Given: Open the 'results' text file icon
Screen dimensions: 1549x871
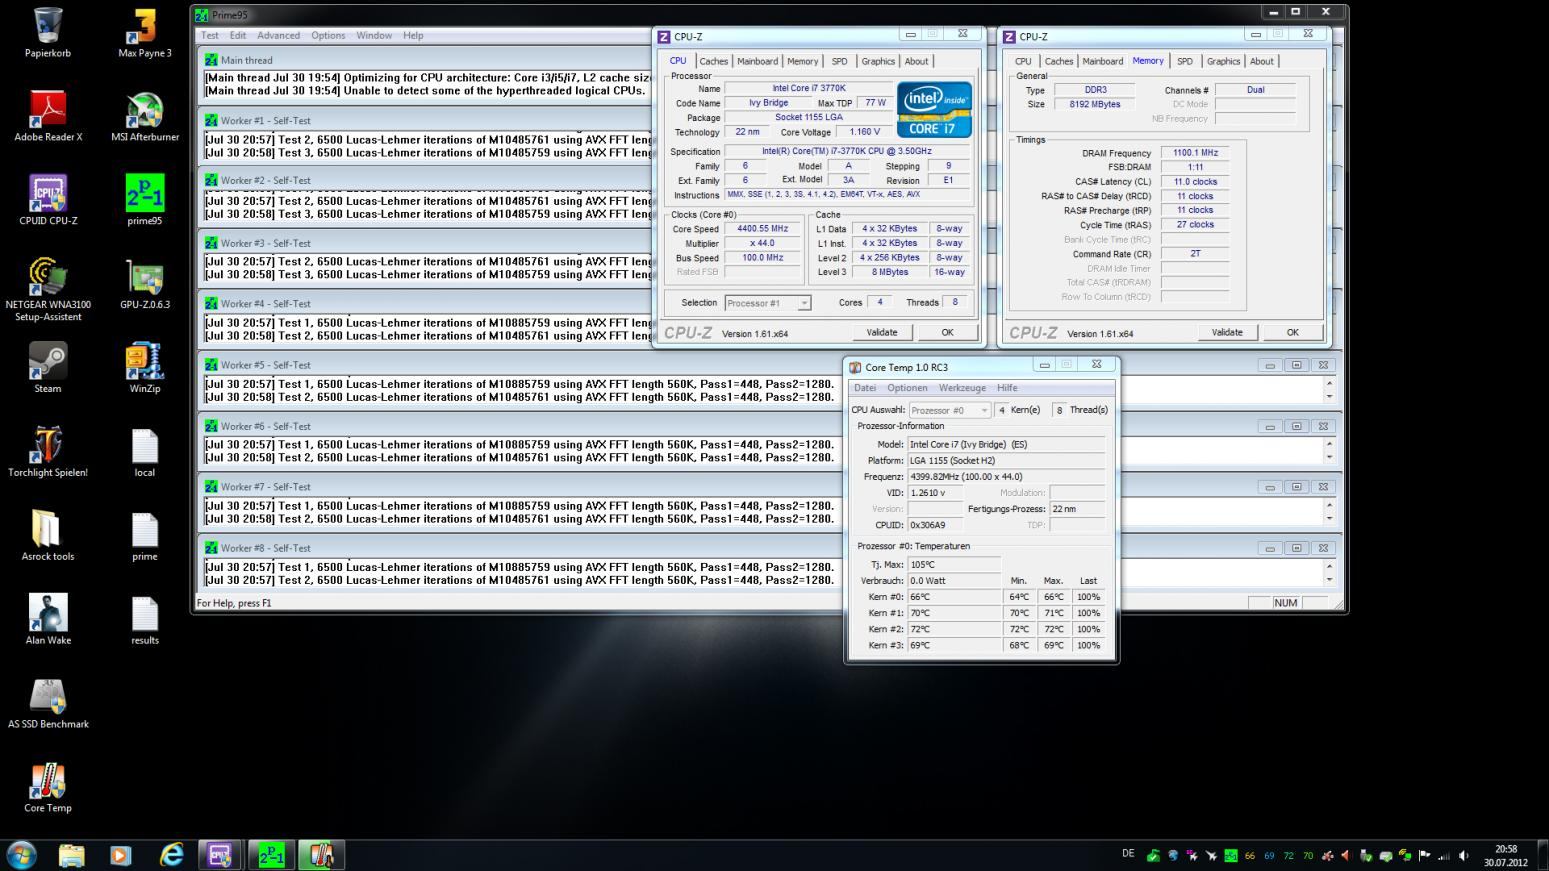Looking at the screenshot, I should pyautogui.click(x=145, y=620).
